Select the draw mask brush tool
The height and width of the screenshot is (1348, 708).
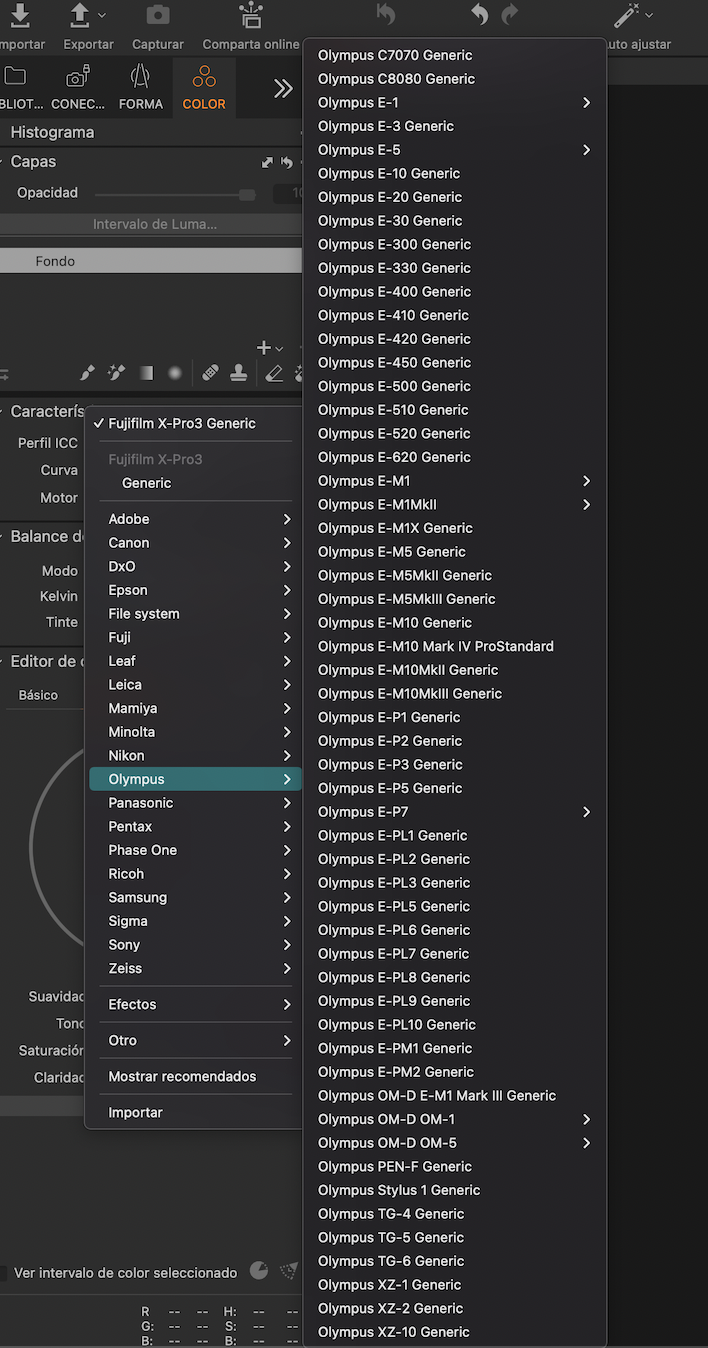coord(87,373)
